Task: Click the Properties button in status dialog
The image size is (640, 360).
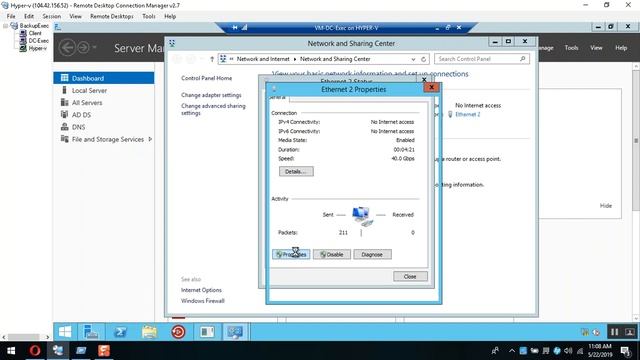Action: (x=291, y=254)
